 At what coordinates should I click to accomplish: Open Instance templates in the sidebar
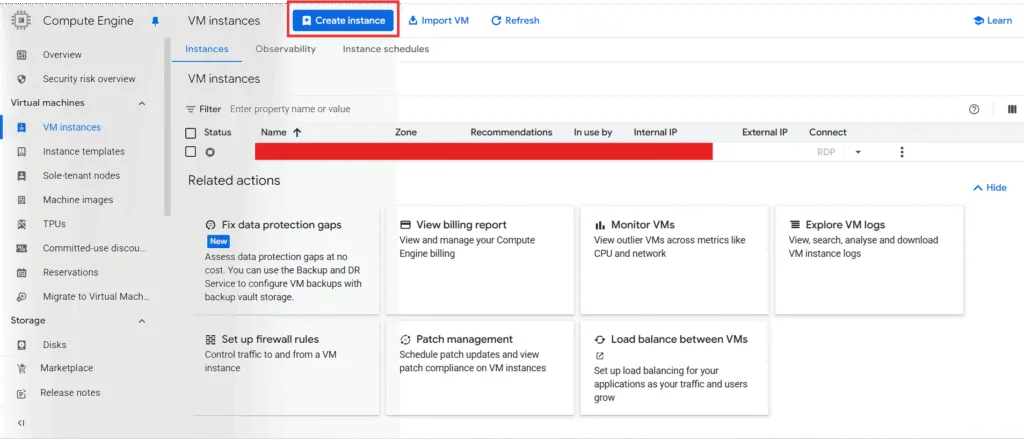(x=84, y=152)
